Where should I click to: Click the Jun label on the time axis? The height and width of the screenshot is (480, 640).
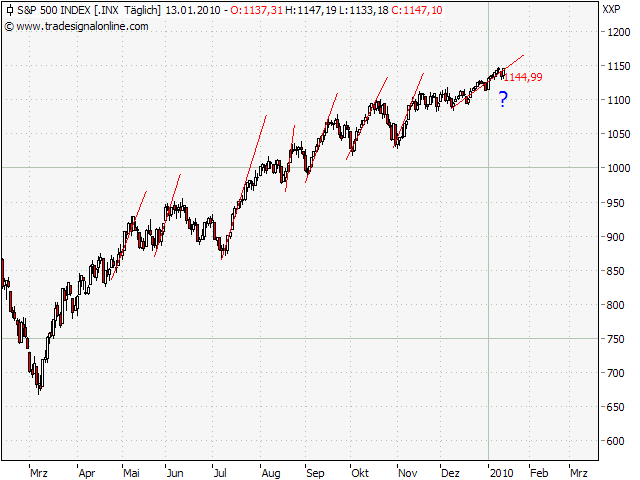point(175,473)
